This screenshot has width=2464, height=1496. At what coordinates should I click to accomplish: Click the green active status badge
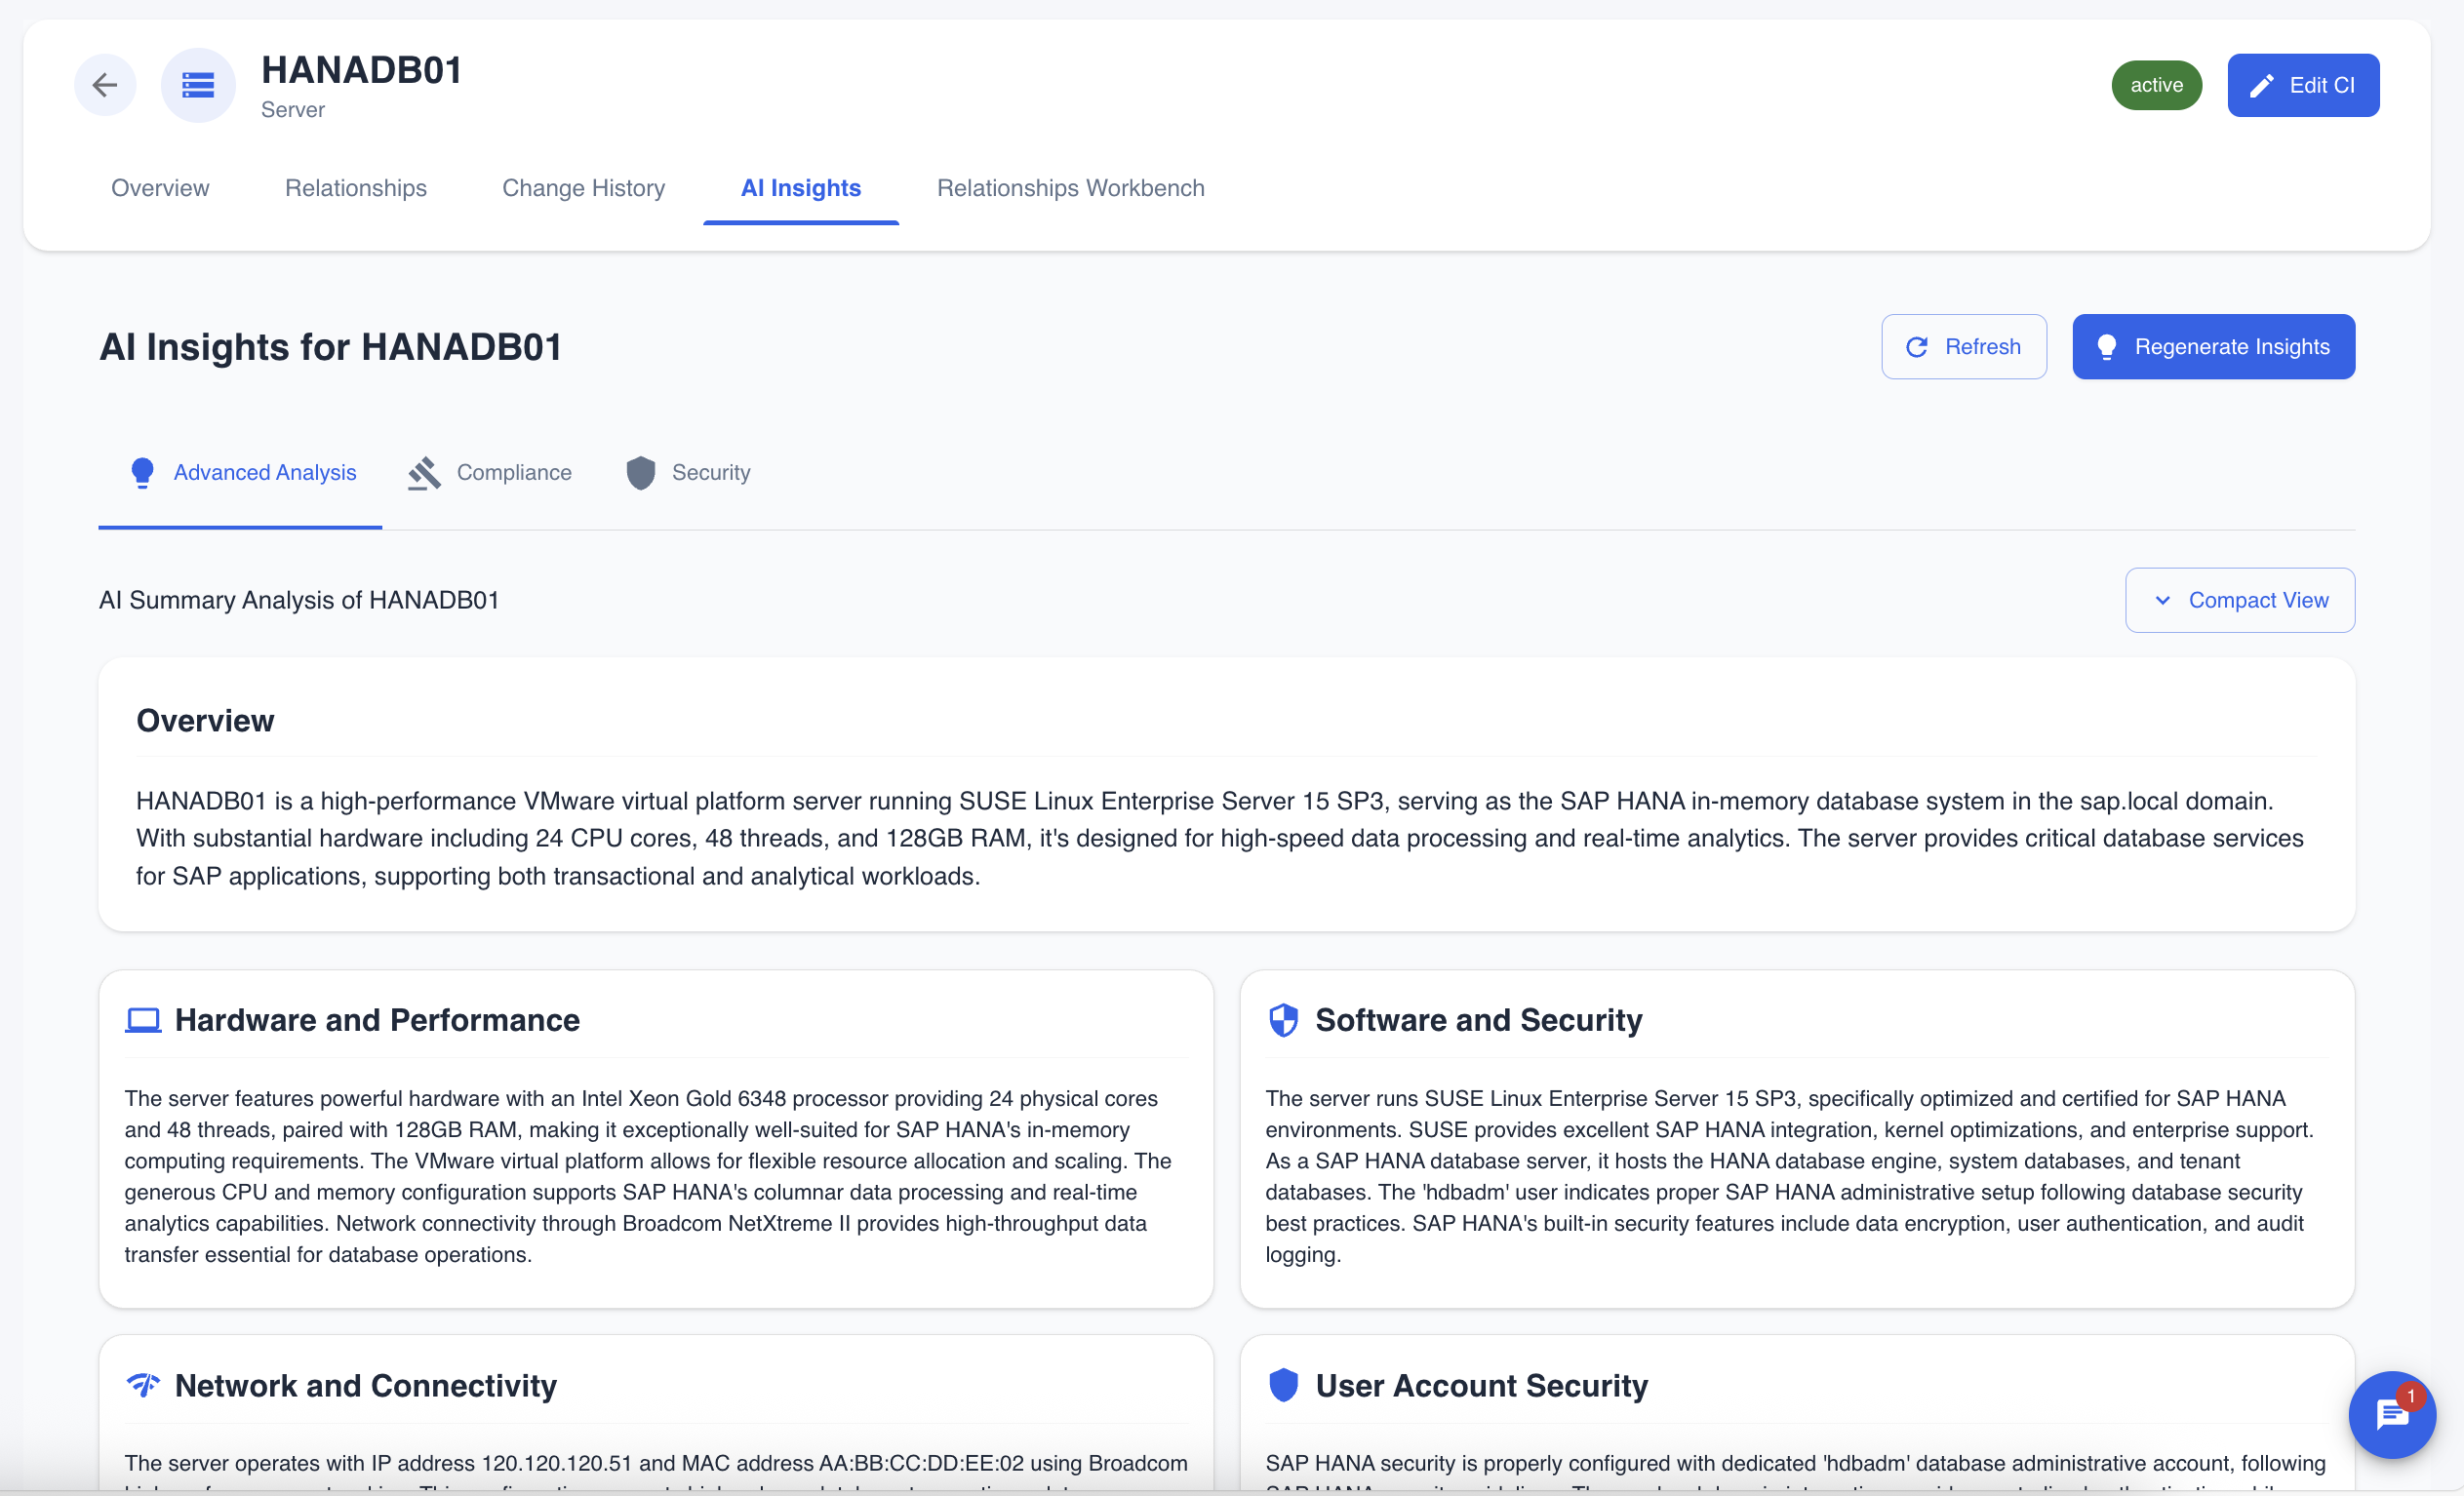click(x=2156, y=85)
